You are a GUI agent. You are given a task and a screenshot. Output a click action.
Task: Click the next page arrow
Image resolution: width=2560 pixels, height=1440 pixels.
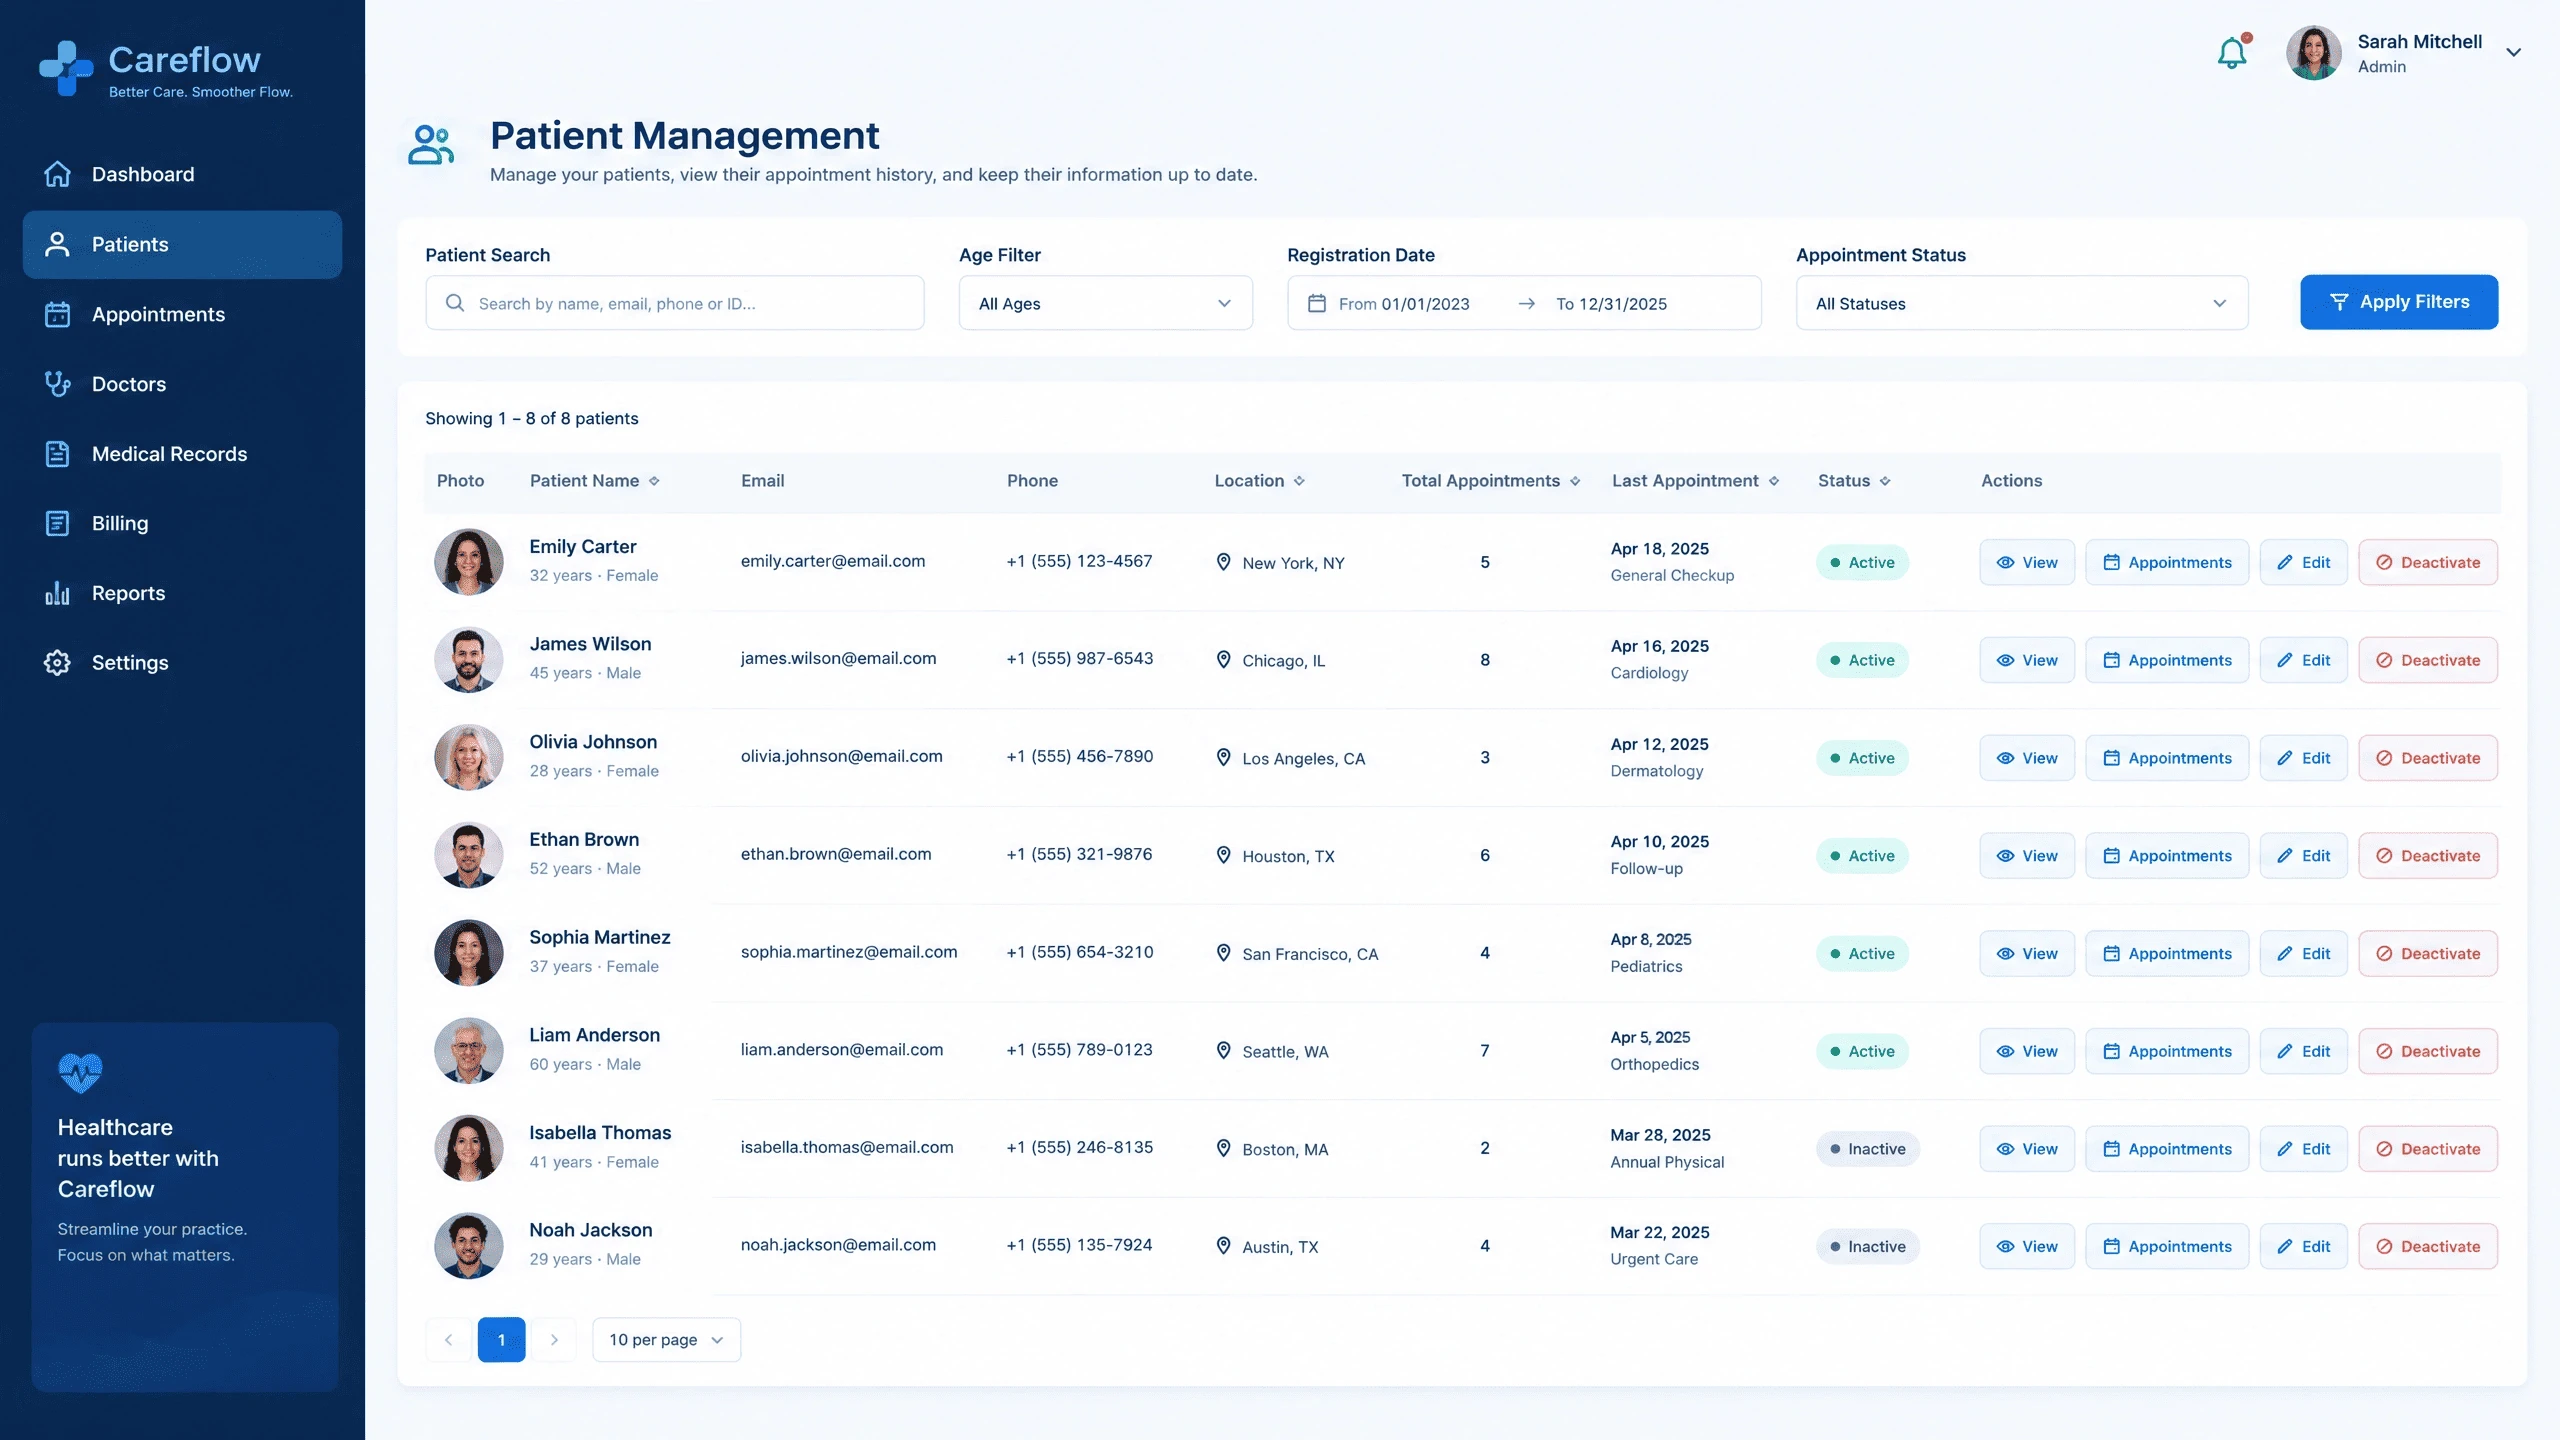coord(554,1340)
